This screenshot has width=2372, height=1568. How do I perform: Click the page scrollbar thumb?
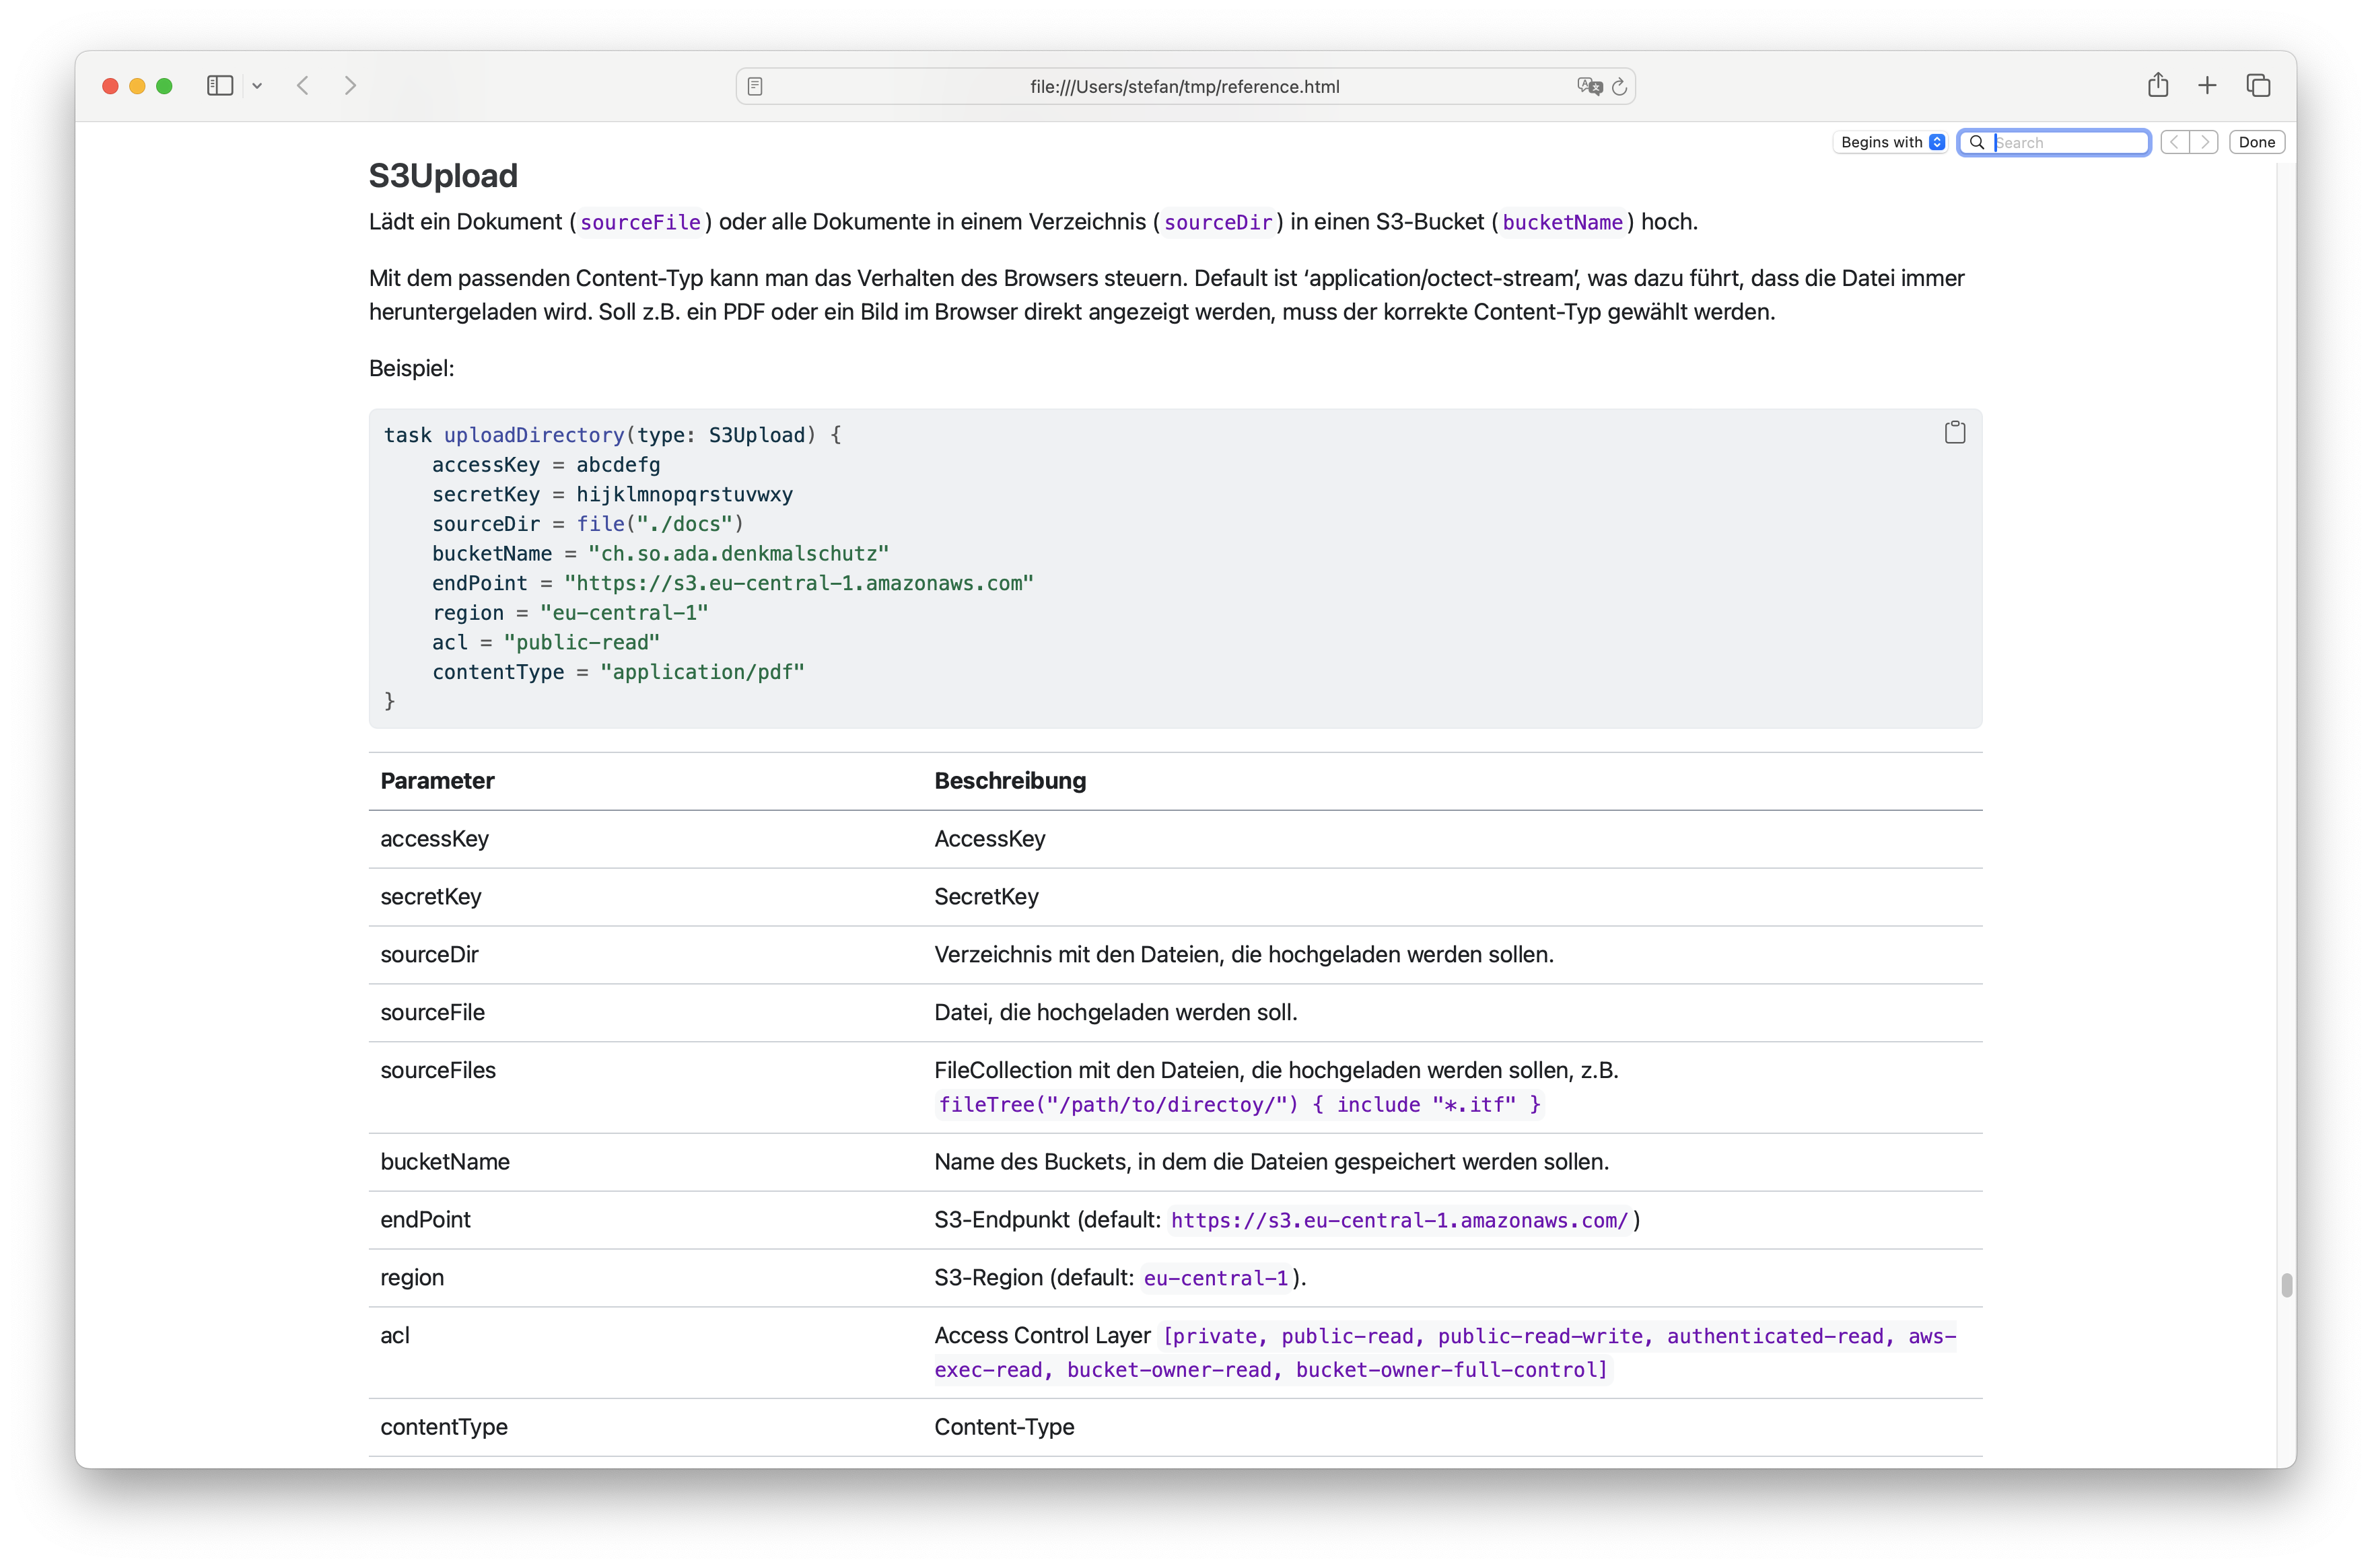coord(2286,1285)
